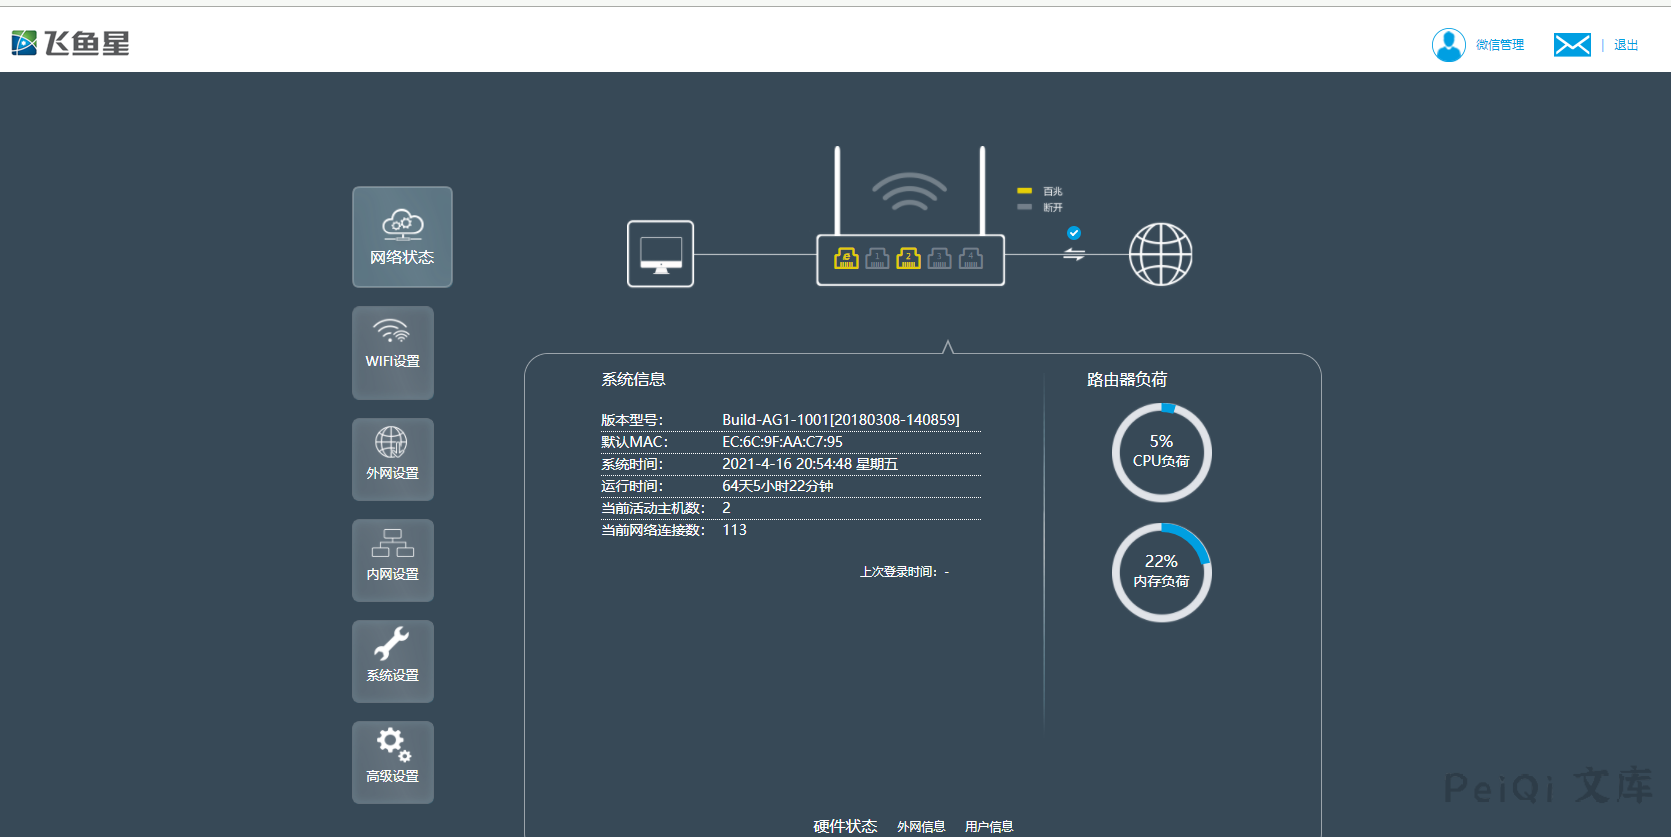Image resolution: width=1671 pixels, height=837 pixels.
Task: Click the blue connection checkmark indicator
Action: coord(1074,233)
